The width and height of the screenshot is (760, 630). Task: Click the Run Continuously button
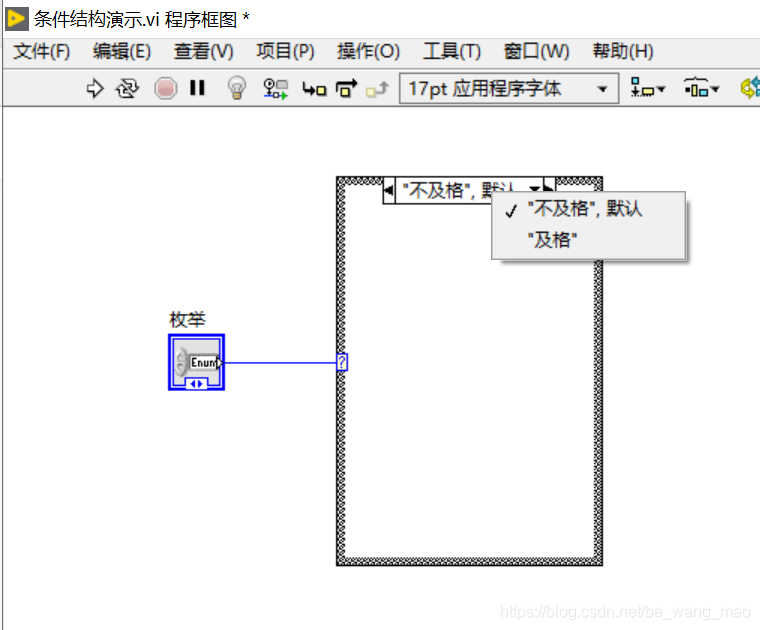(127, 89)
